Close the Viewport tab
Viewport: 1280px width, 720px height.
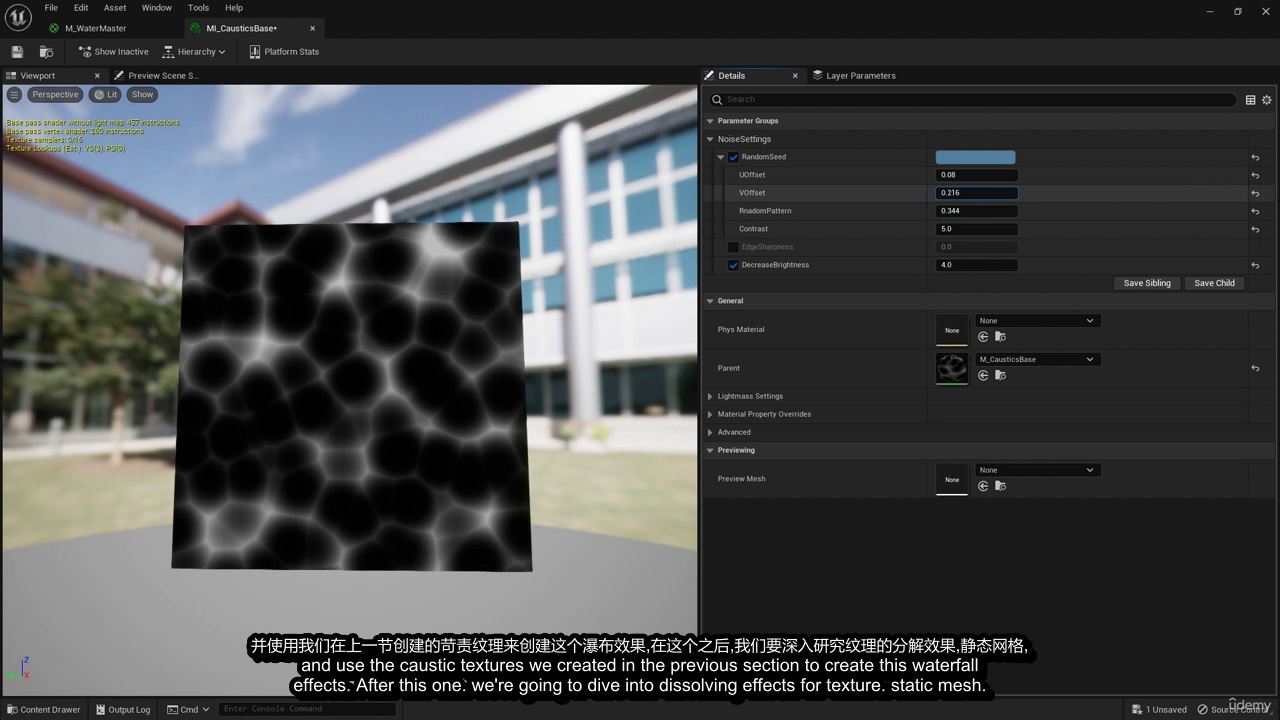point(97,76)
